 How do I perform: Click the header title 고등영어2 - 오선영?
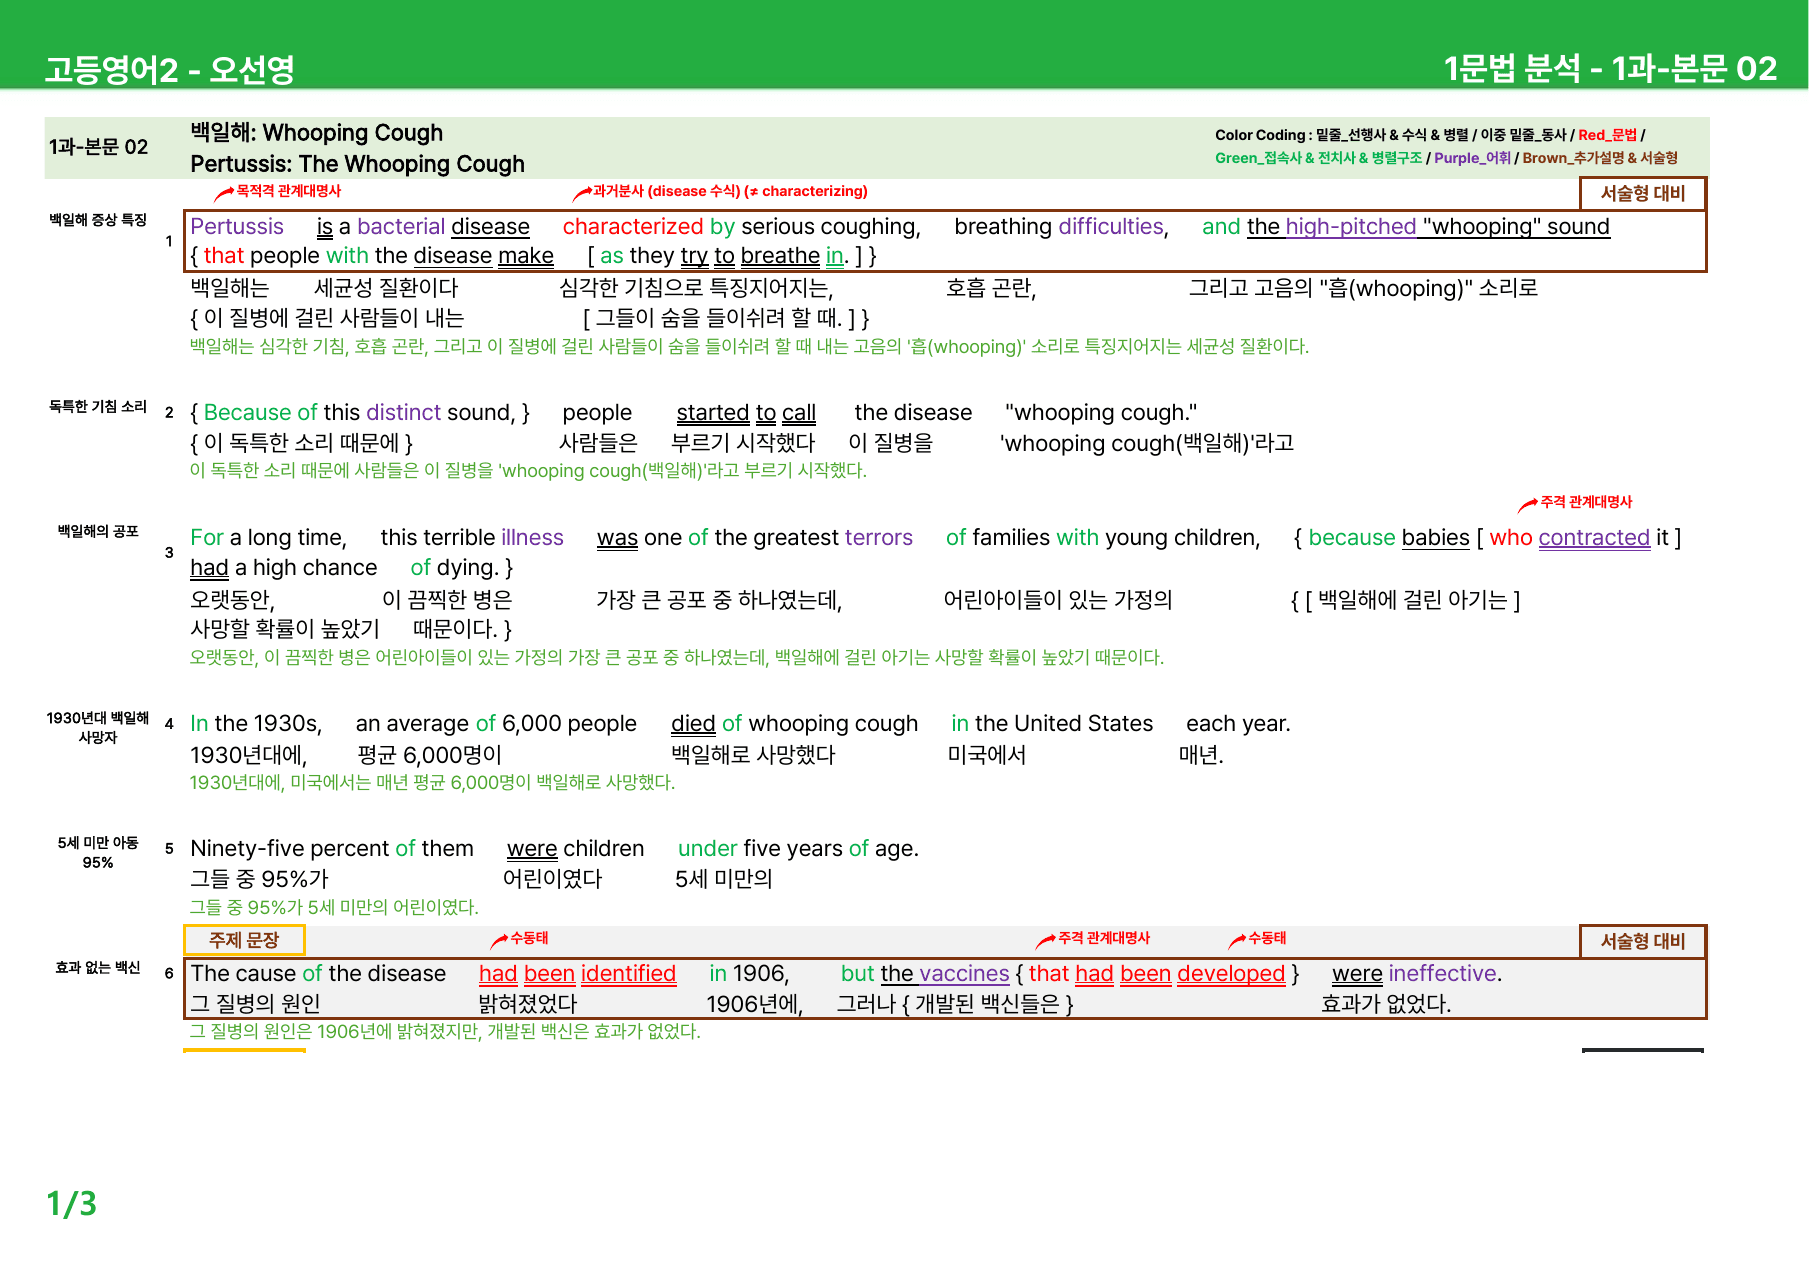[170, 70]
